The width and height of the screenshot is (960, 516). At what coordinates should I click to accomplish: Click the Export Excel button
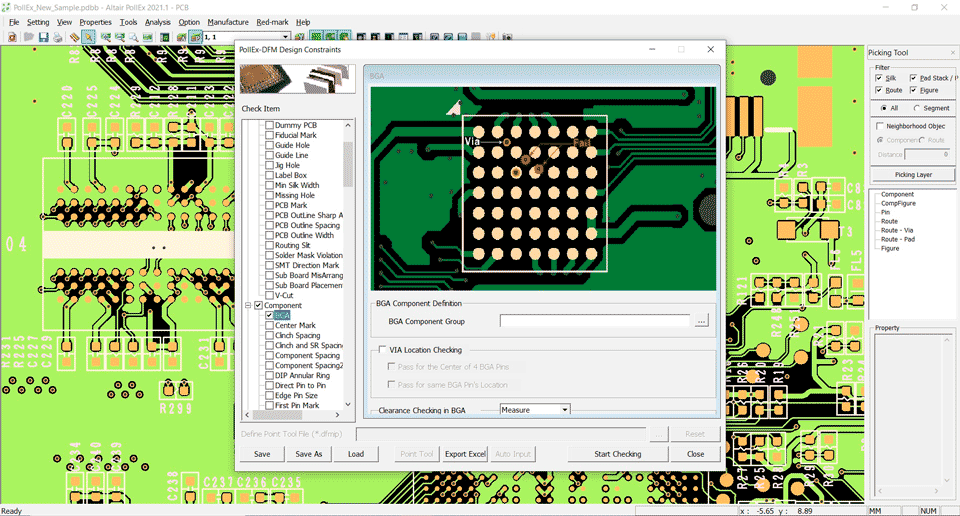(465, 454)
